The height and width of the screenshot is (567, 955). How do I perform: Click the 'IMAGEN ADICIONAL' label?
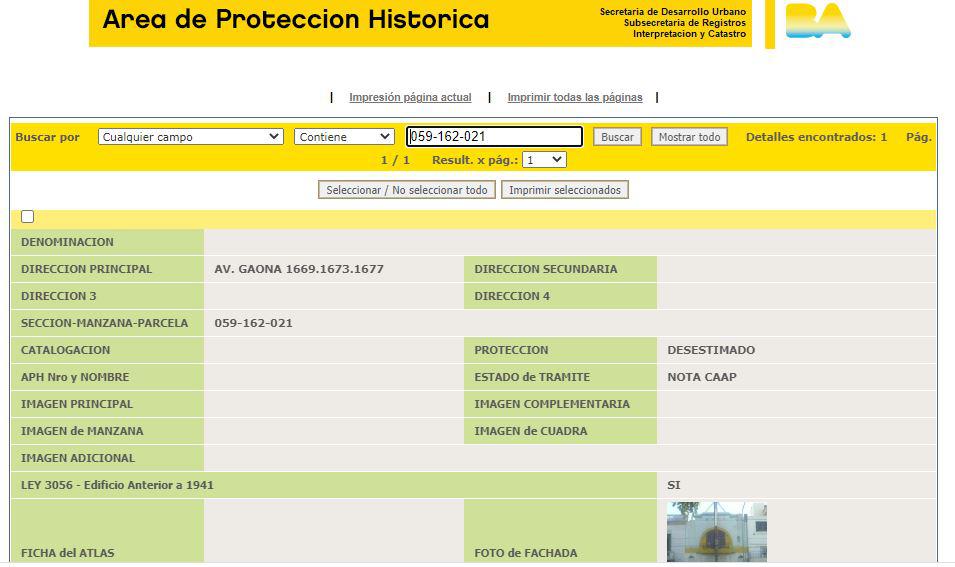point(77,458)
